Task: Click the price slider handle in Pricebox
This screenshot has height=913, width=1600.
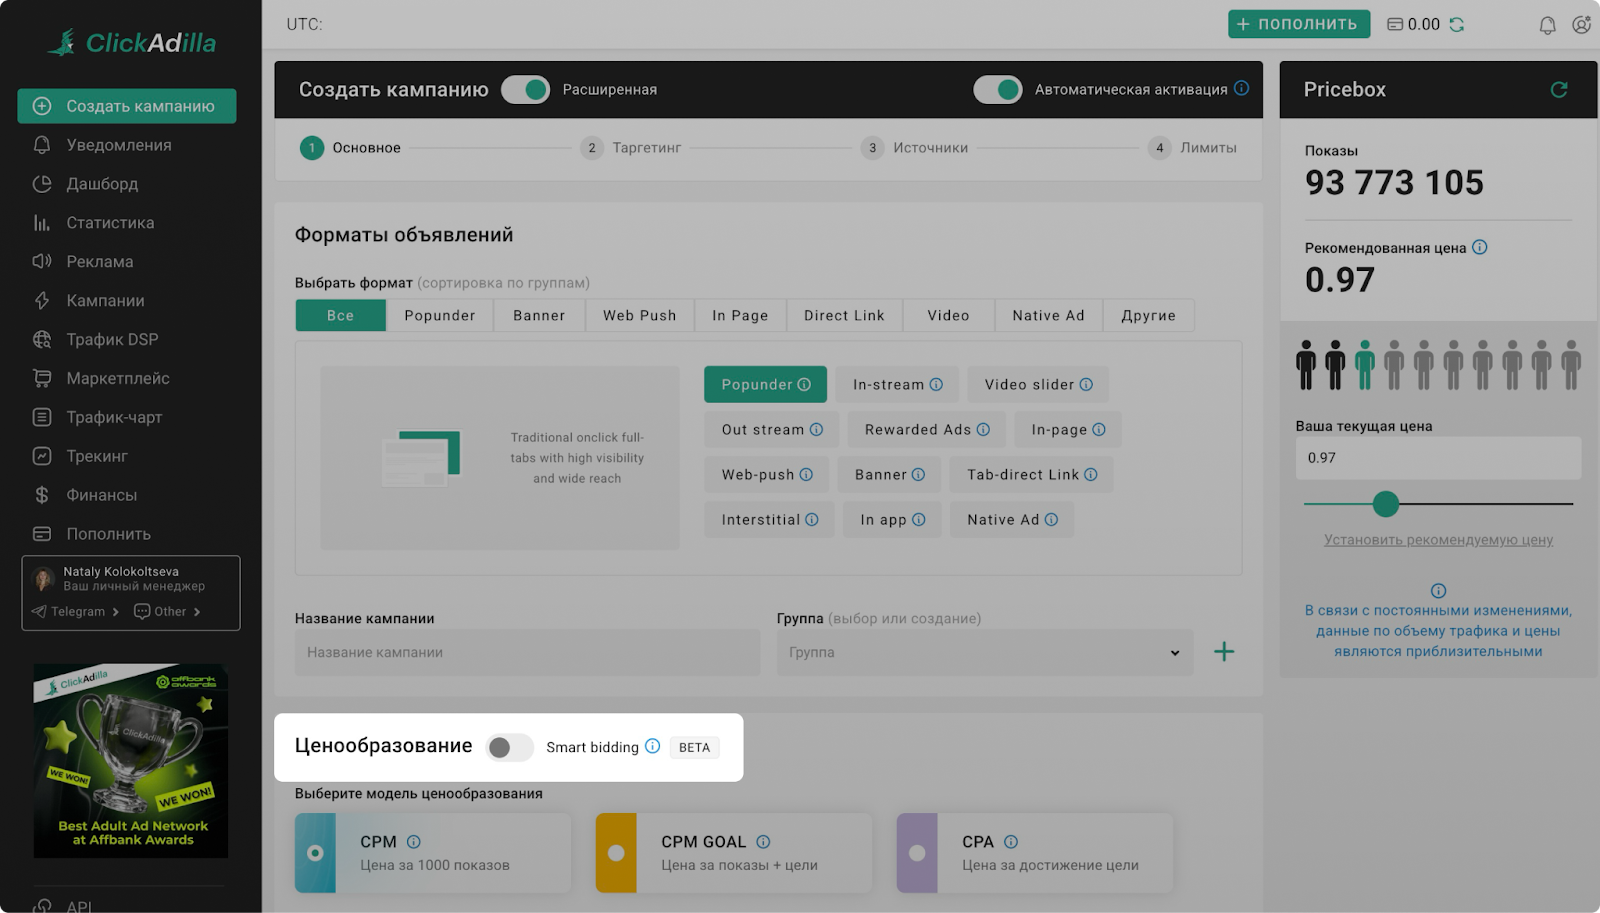Action: [x=1385, y=504]
